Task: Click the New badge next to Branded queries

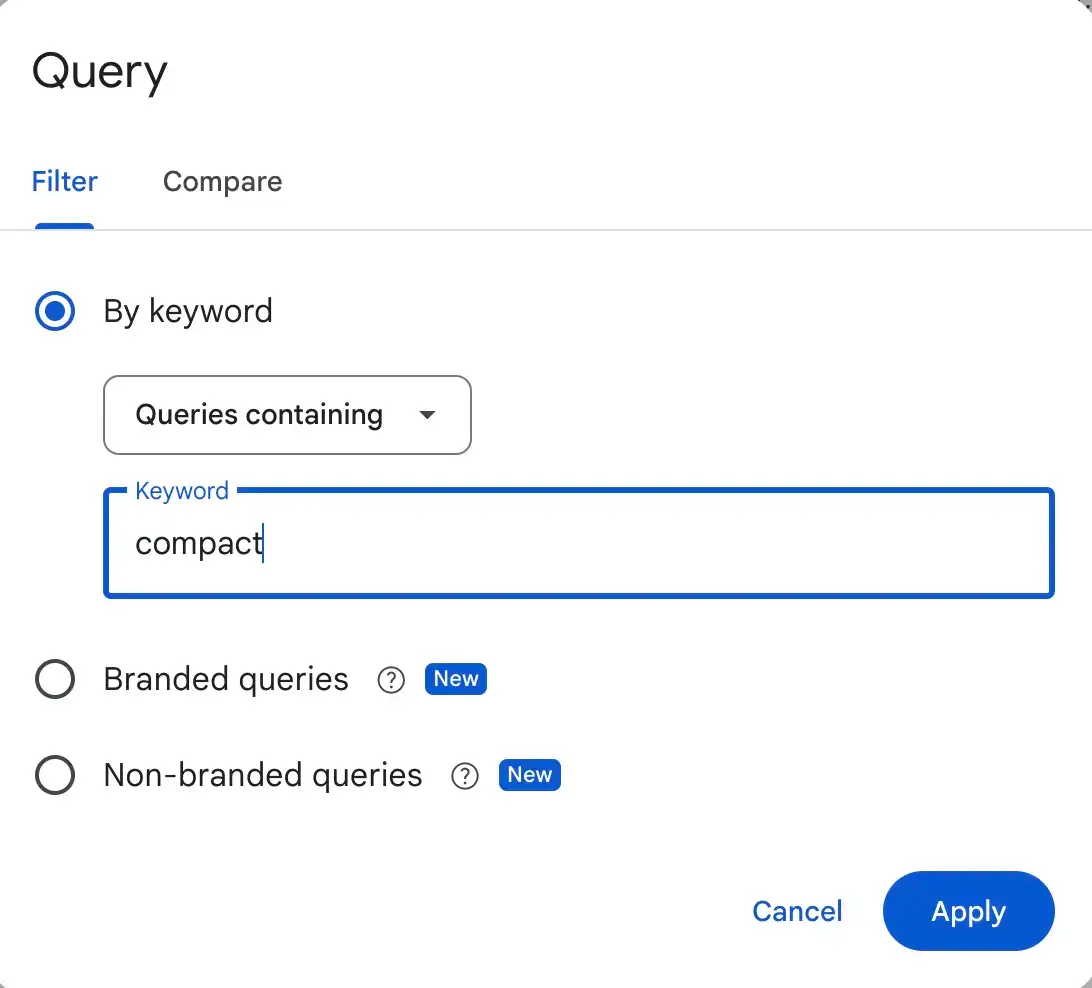Action: click(455, 679)
